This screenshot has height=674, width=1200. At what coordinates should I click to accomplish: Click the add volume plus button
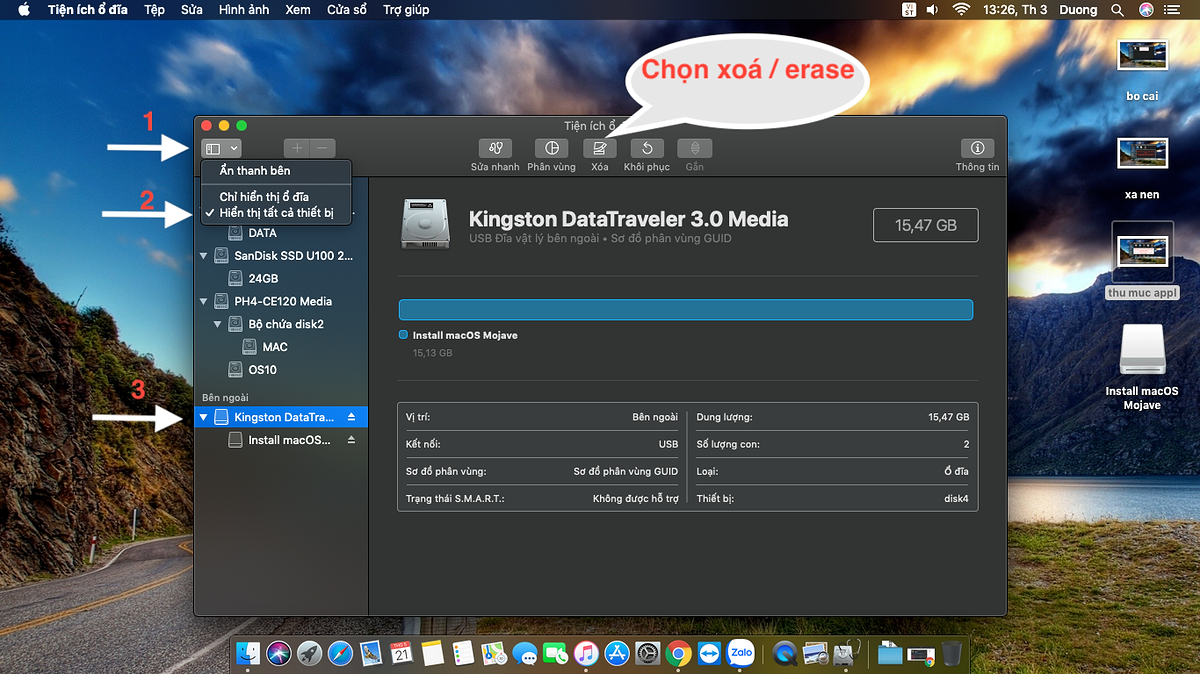pyautogui.click(x=297, y=148)
